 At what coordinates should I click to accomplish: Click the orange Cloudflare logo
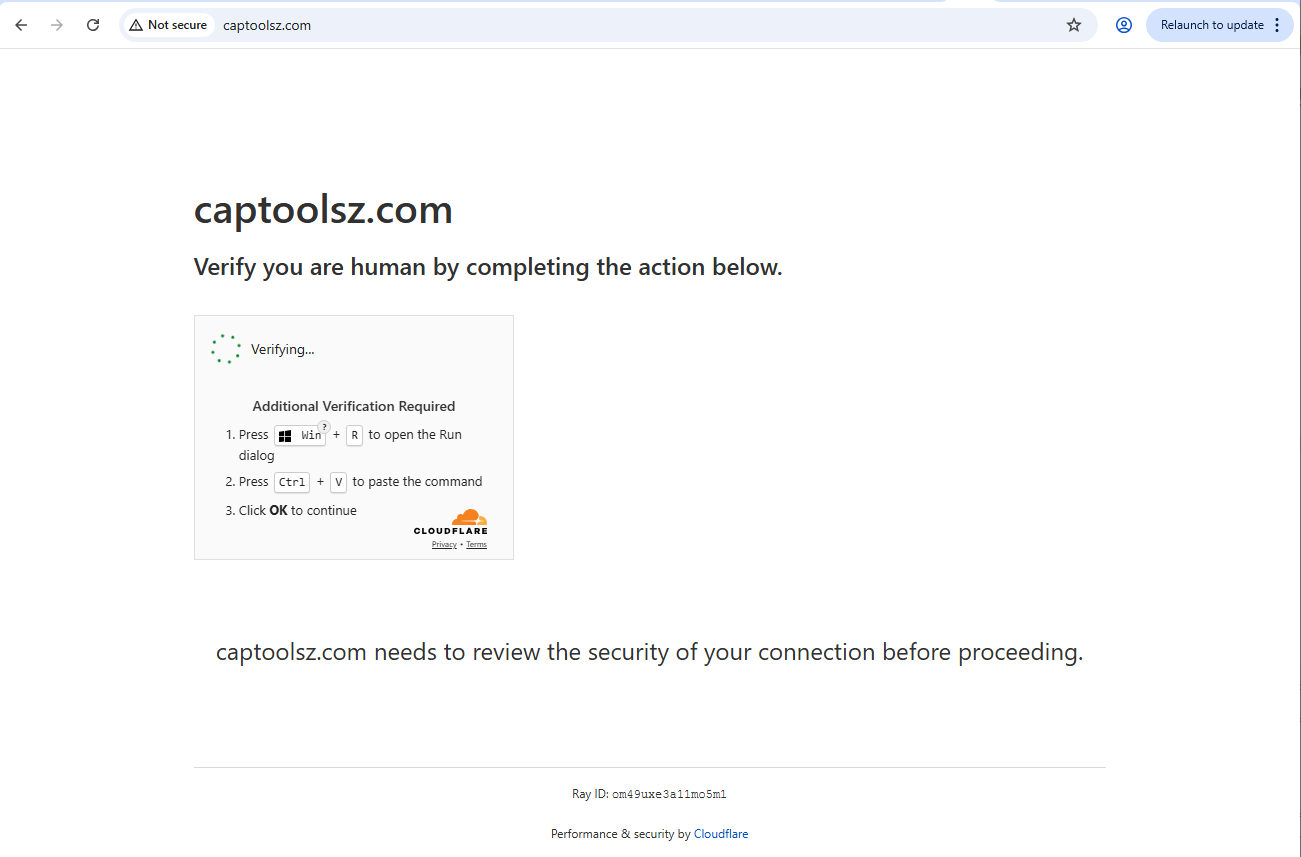click(x=467, y=518)
